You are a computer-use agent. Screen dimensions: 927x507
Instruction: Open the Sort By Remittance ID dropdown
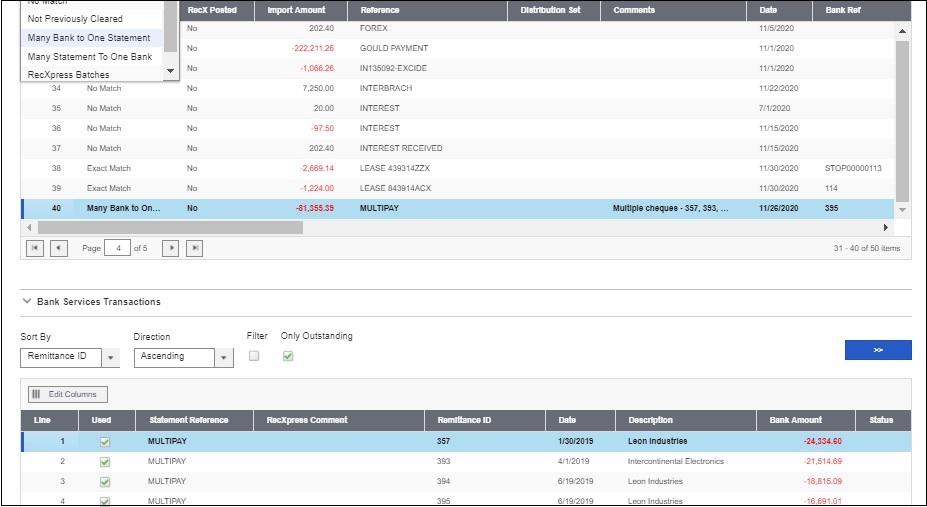click(111, 357)
